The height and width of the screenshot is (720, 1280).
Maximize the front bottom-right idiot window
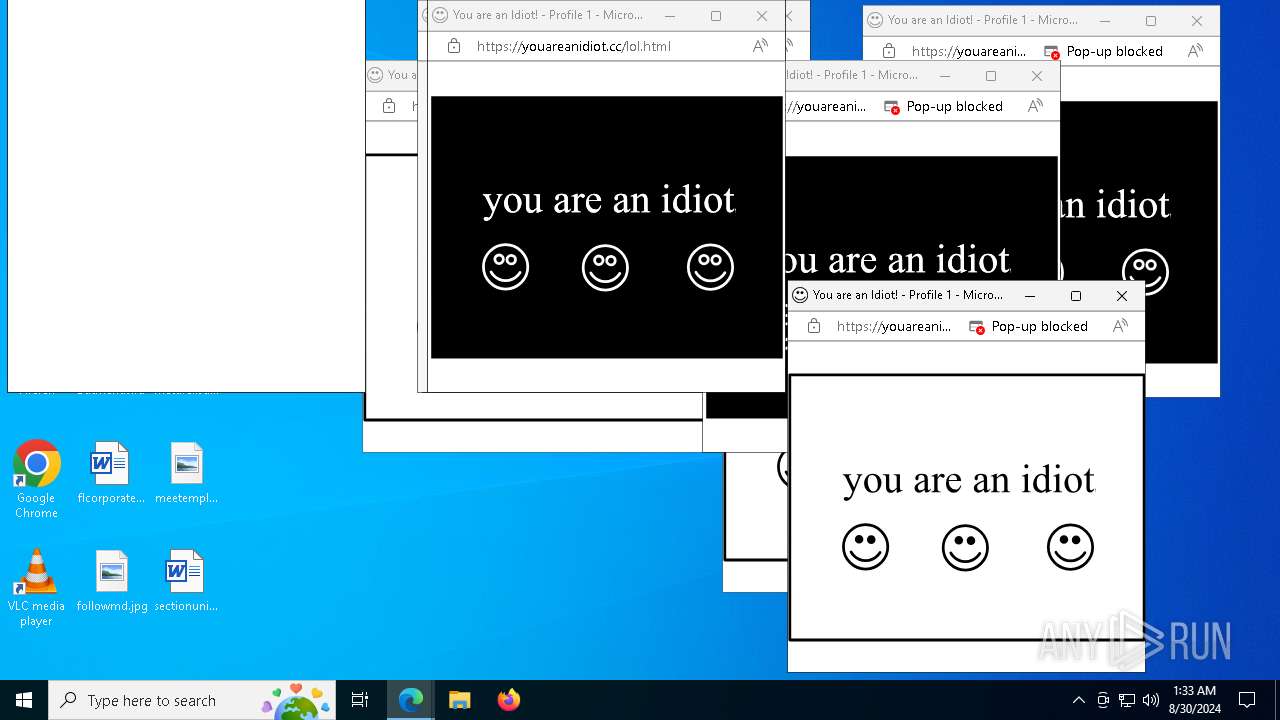click(1076, 296)
